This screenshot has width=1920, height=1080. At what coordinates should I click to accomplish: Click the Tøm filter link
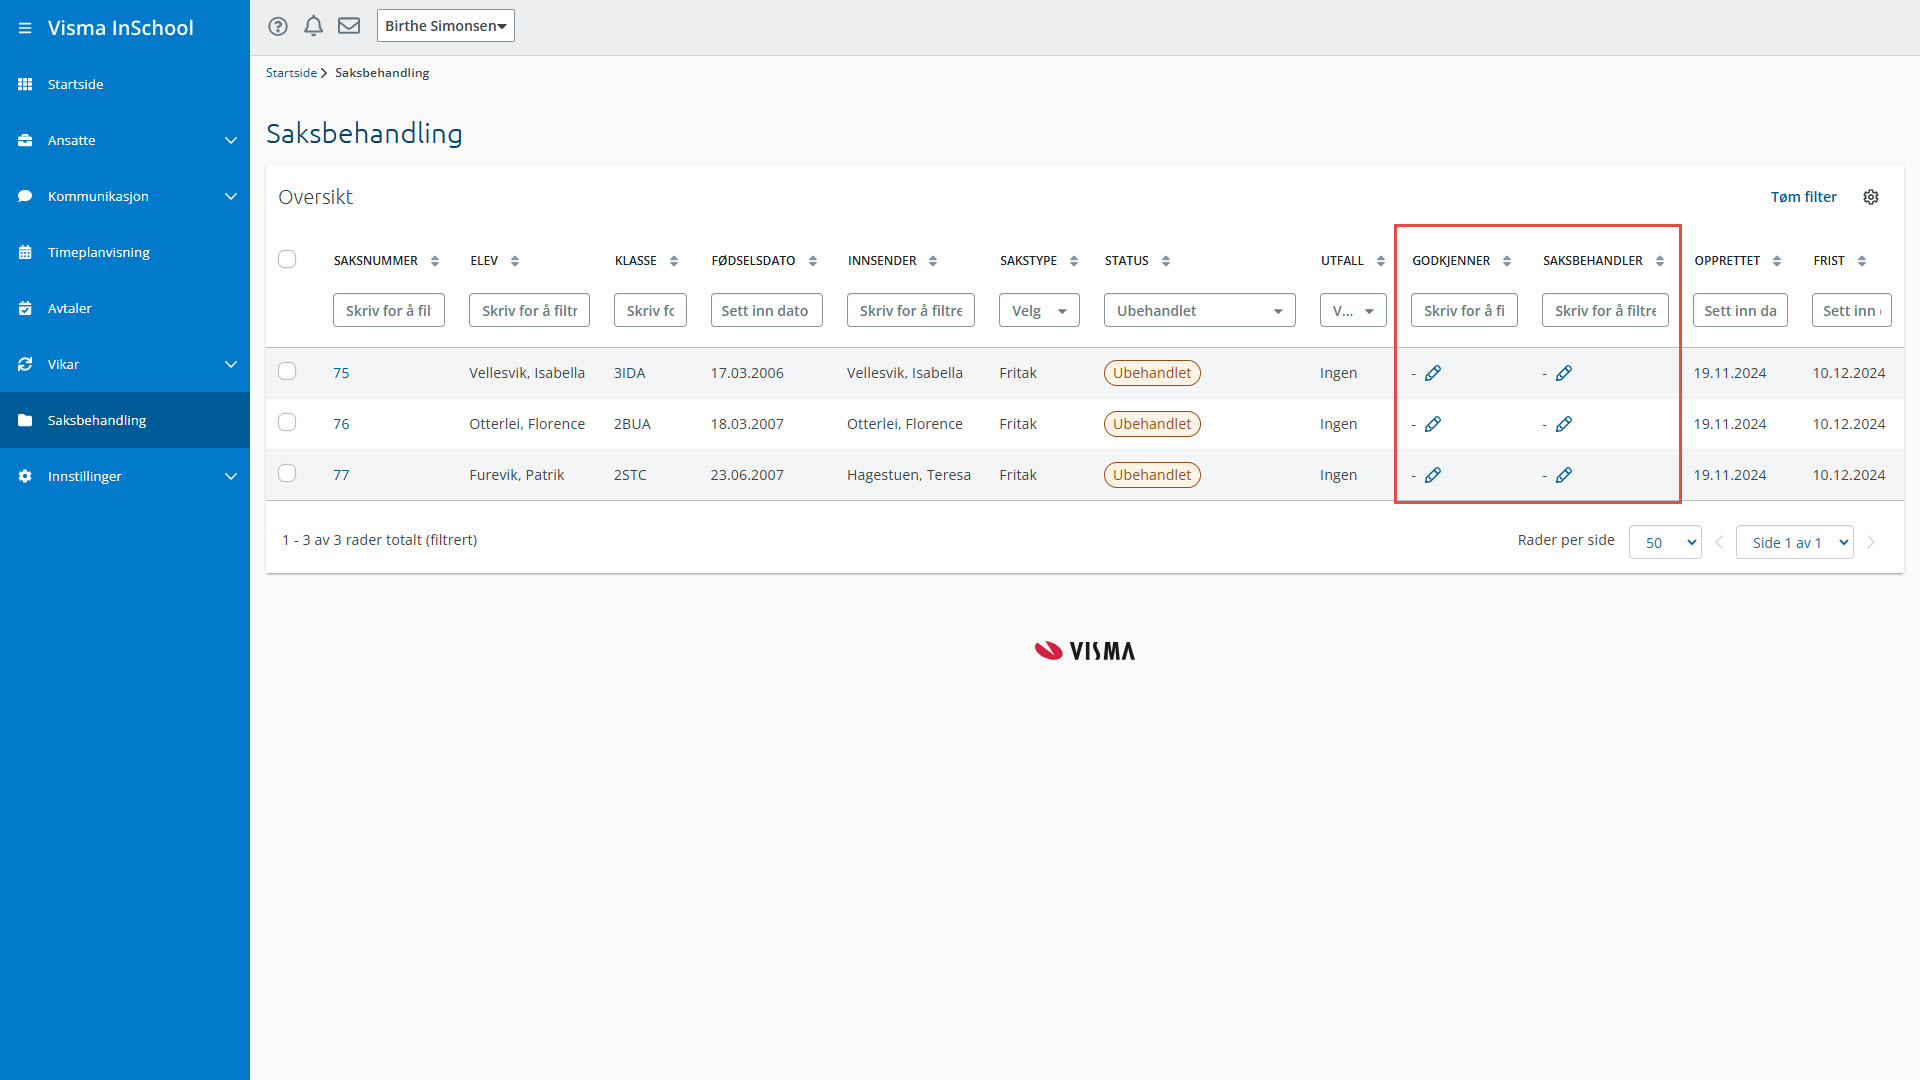(1803, 197)
